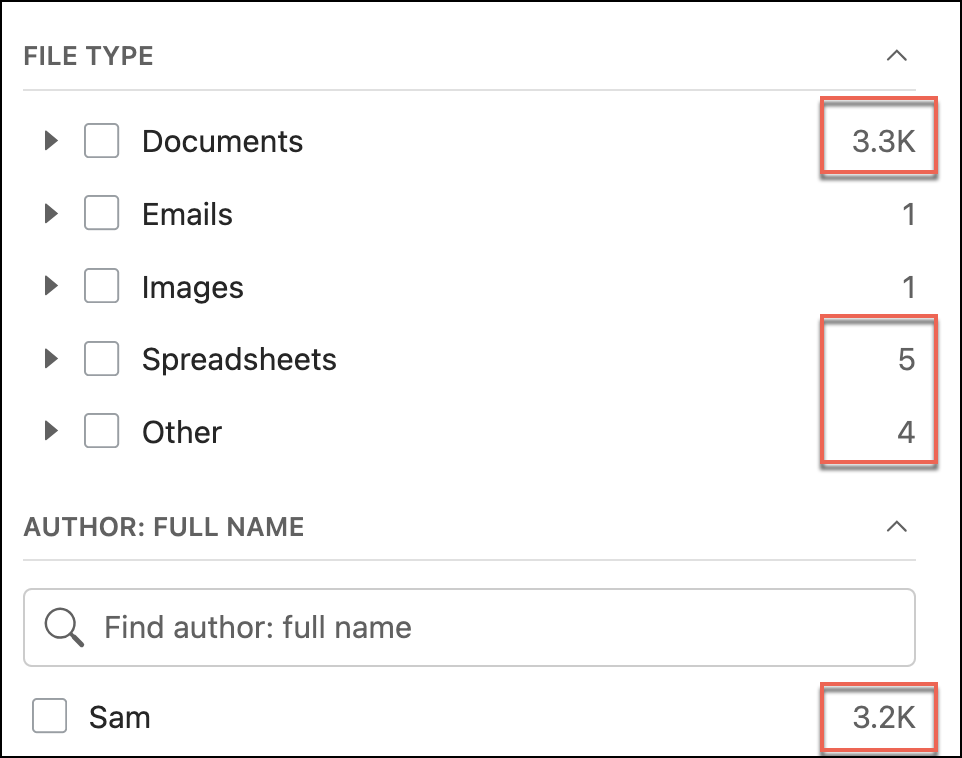The image size is (962, 758).
Task: Expand the Emails disclosure triangle
Action: (x=52, y=214)
